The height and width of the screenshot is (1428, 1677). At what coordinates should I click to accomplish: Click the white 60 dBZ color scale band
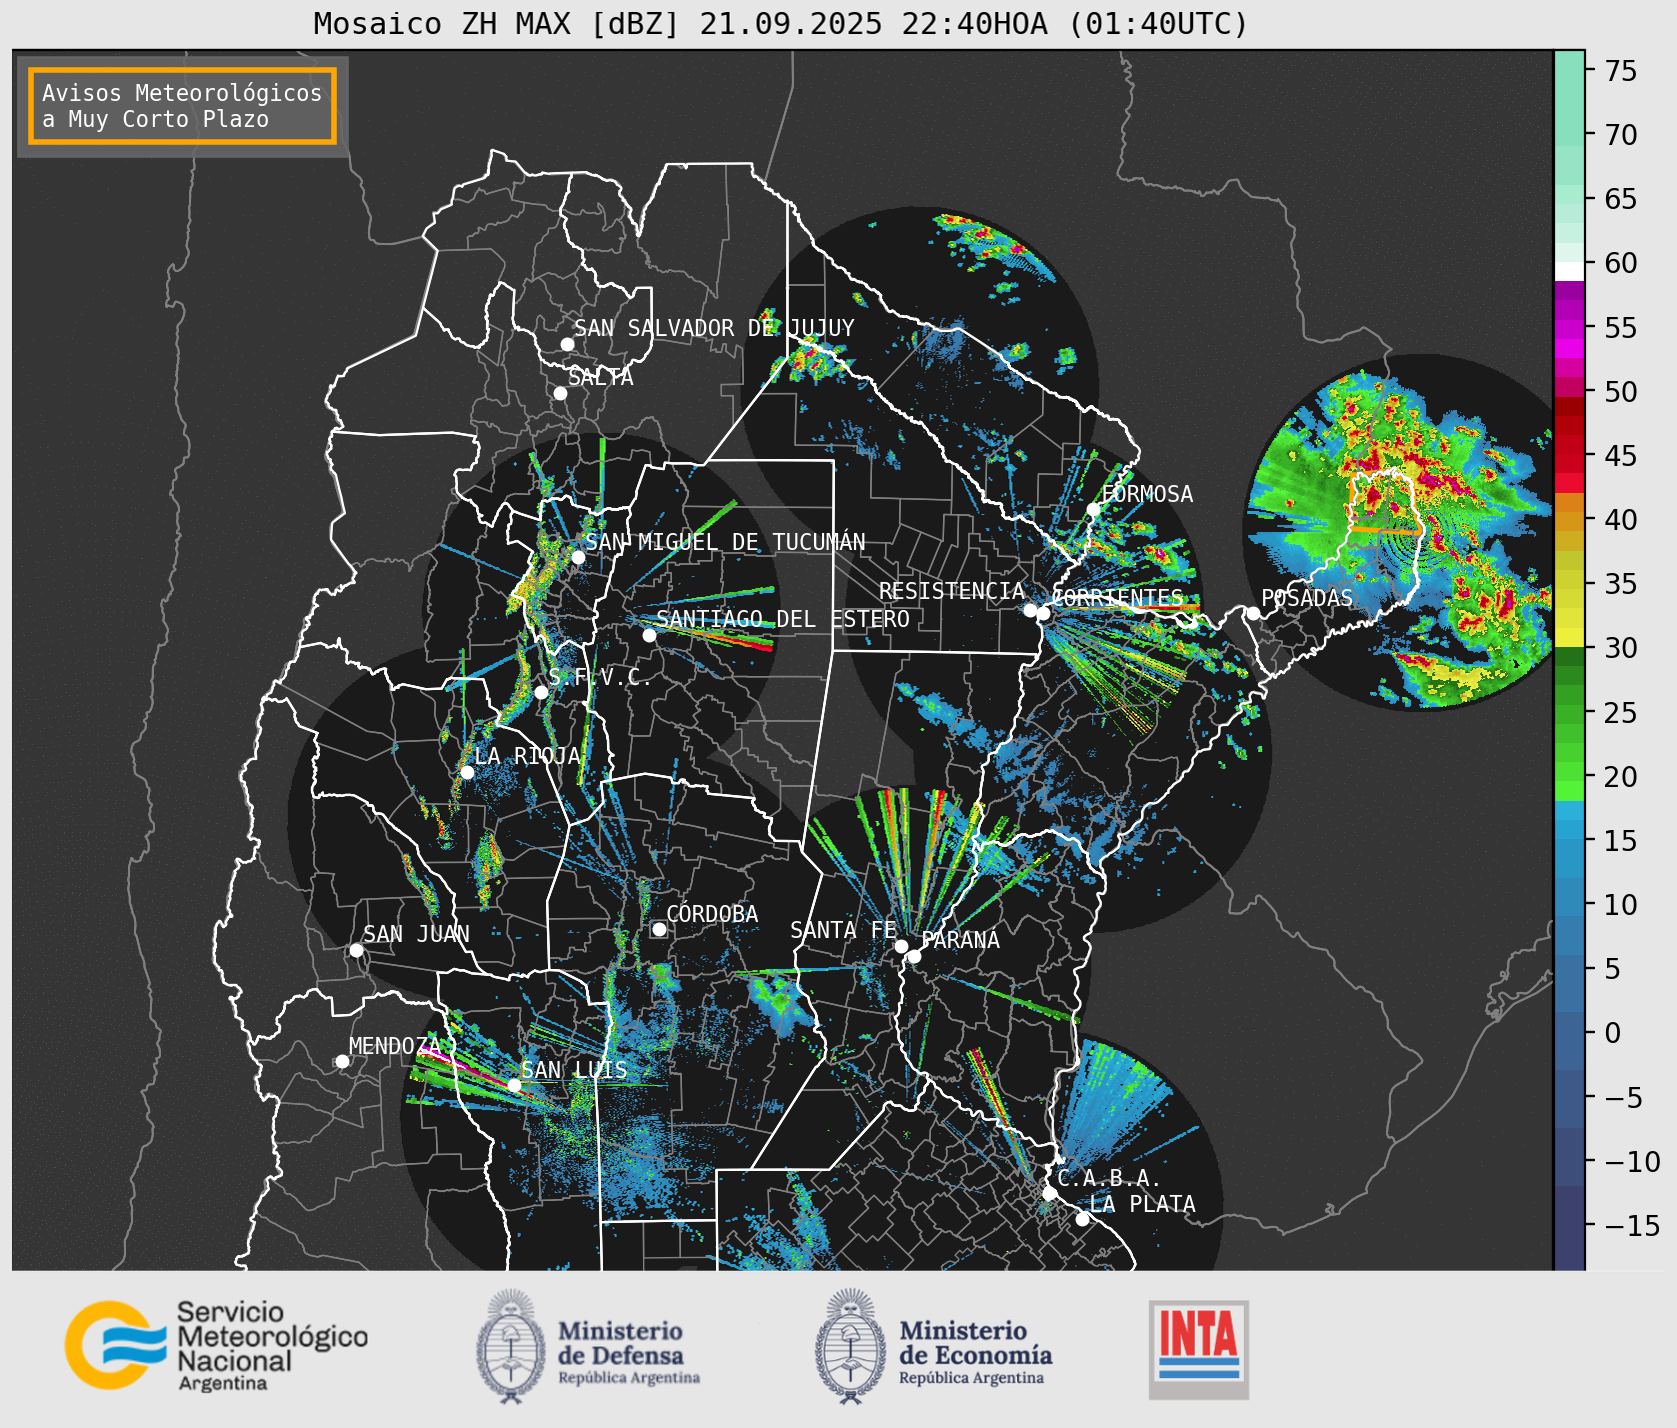[x=1569, y=271]
